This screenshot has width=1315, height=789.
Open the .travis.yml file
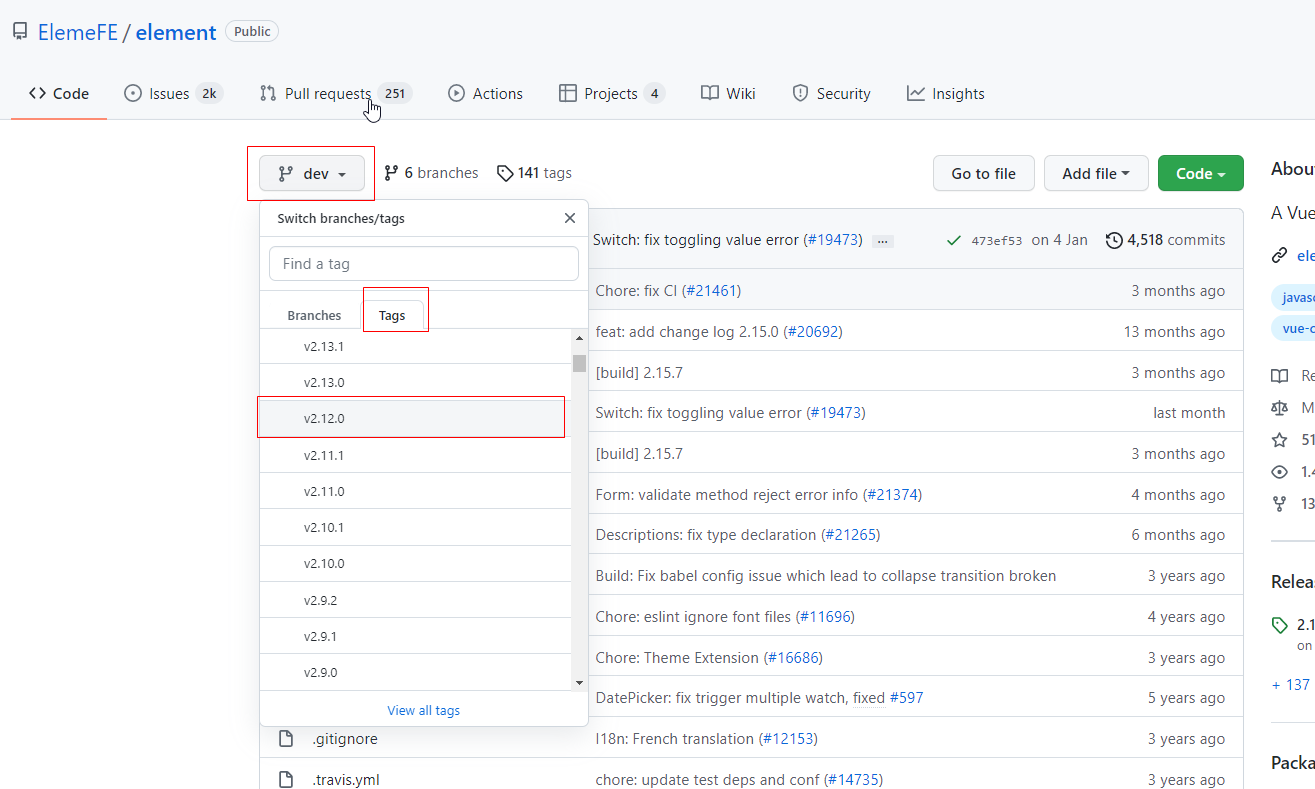346,779
